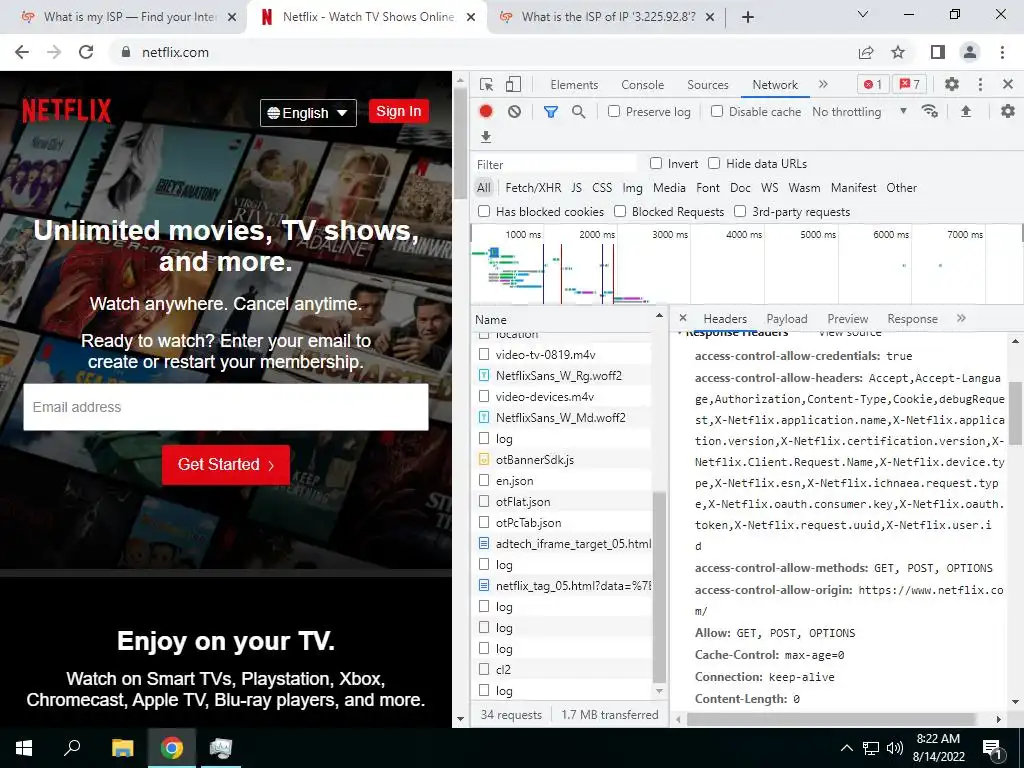The image size is (1024, 768).
Task: Expand more request detail tabs chevron
Action: (x=961, y=318)
